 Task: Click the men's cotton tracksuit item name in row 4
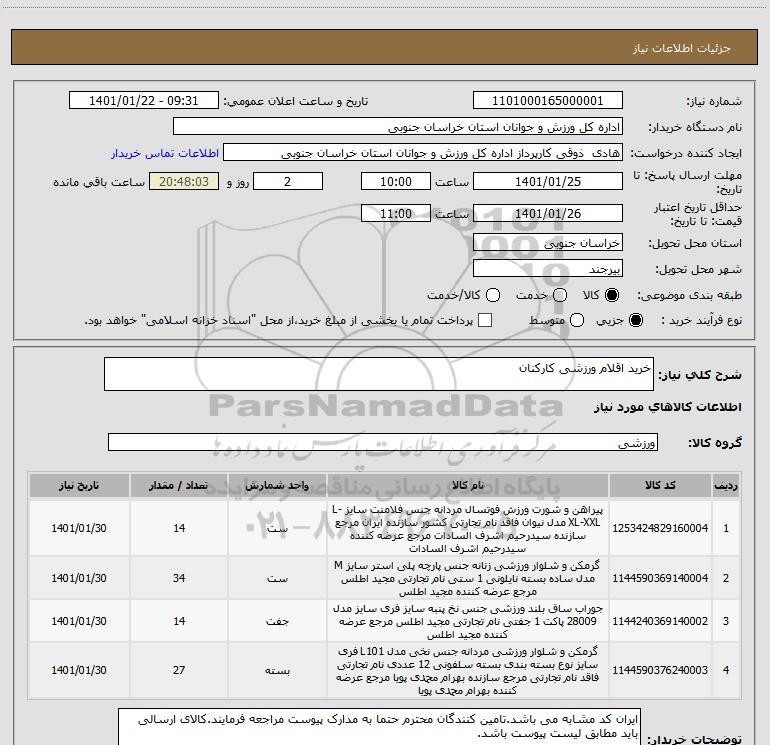468,670
